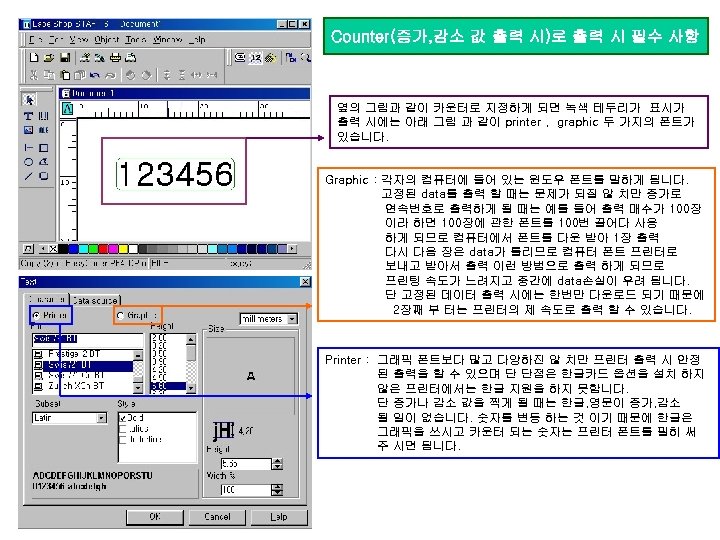Pick the green color swatch
This screenshot has width=720, height=540.
click(93, 249)
